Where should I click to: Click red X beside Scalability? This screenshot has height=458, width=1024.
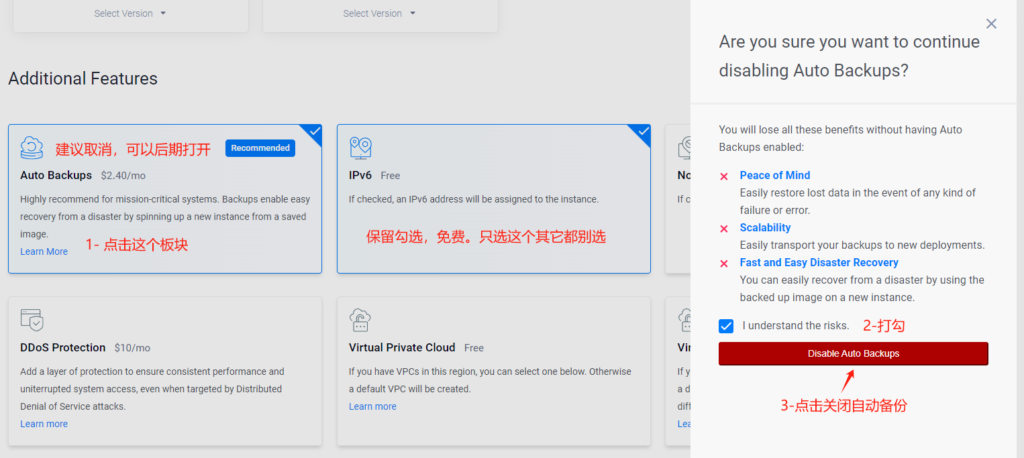(724, 228)
